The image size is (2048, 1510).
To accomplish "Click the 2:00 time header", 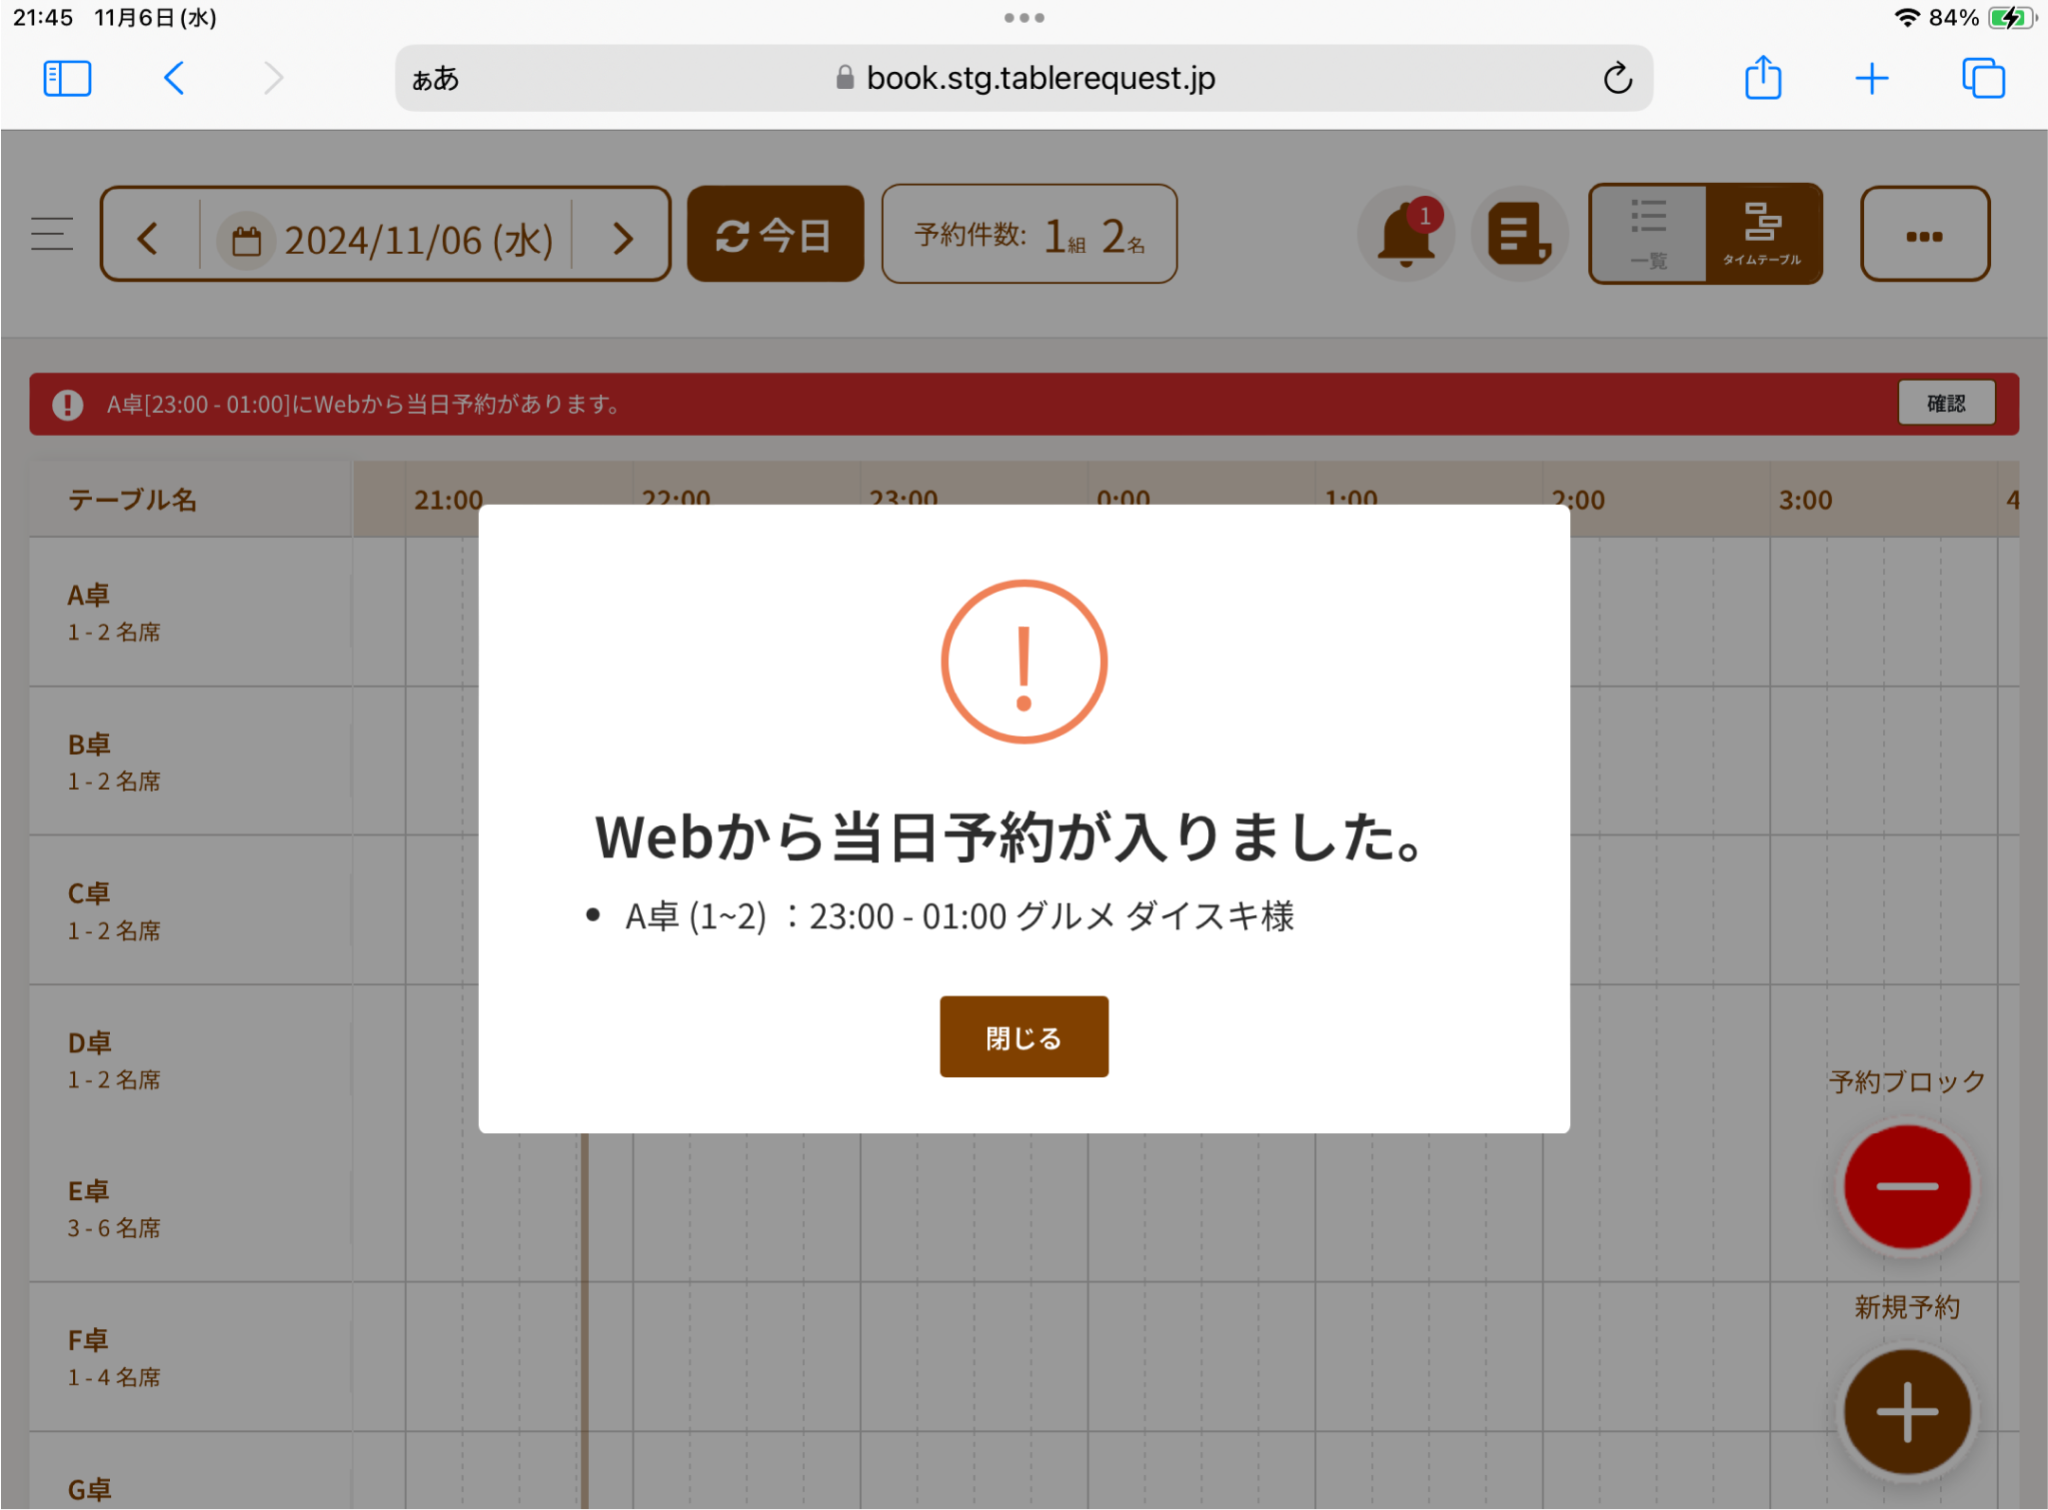I will (1577, 499).
